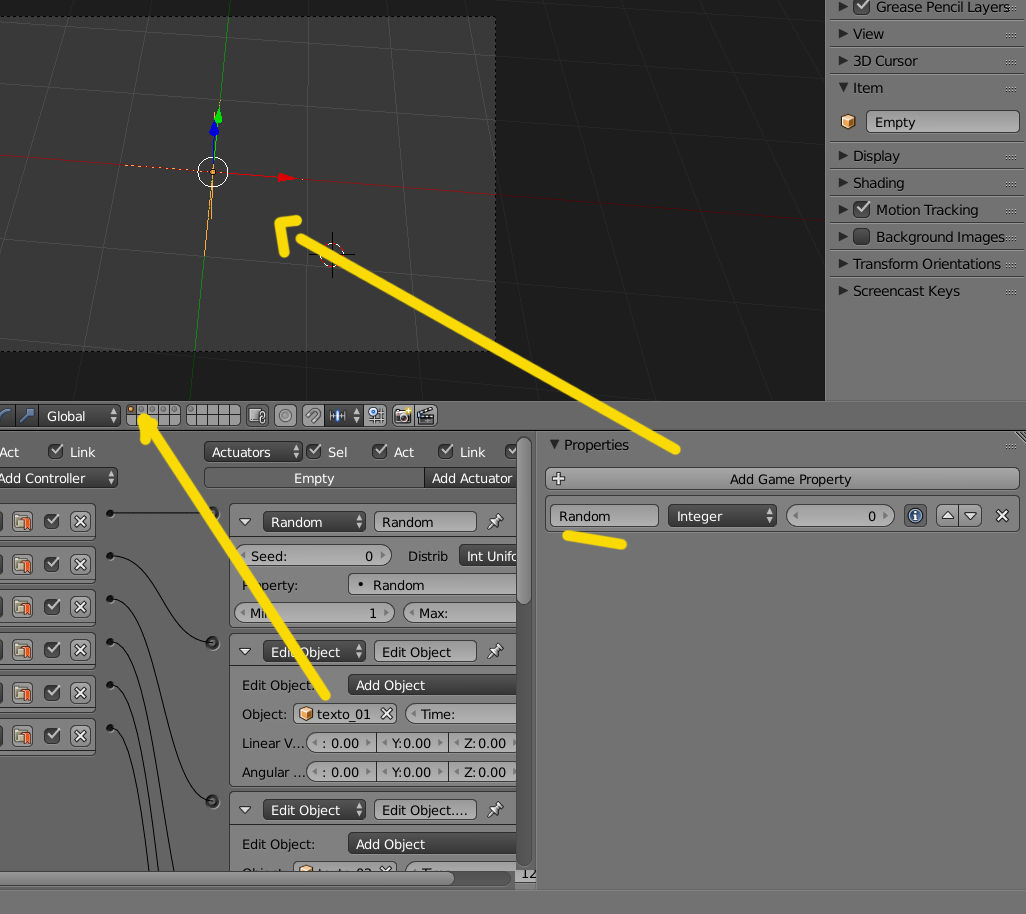Click the cube icon beside texto_01
1026x914 pixels.
click(306, 713)
